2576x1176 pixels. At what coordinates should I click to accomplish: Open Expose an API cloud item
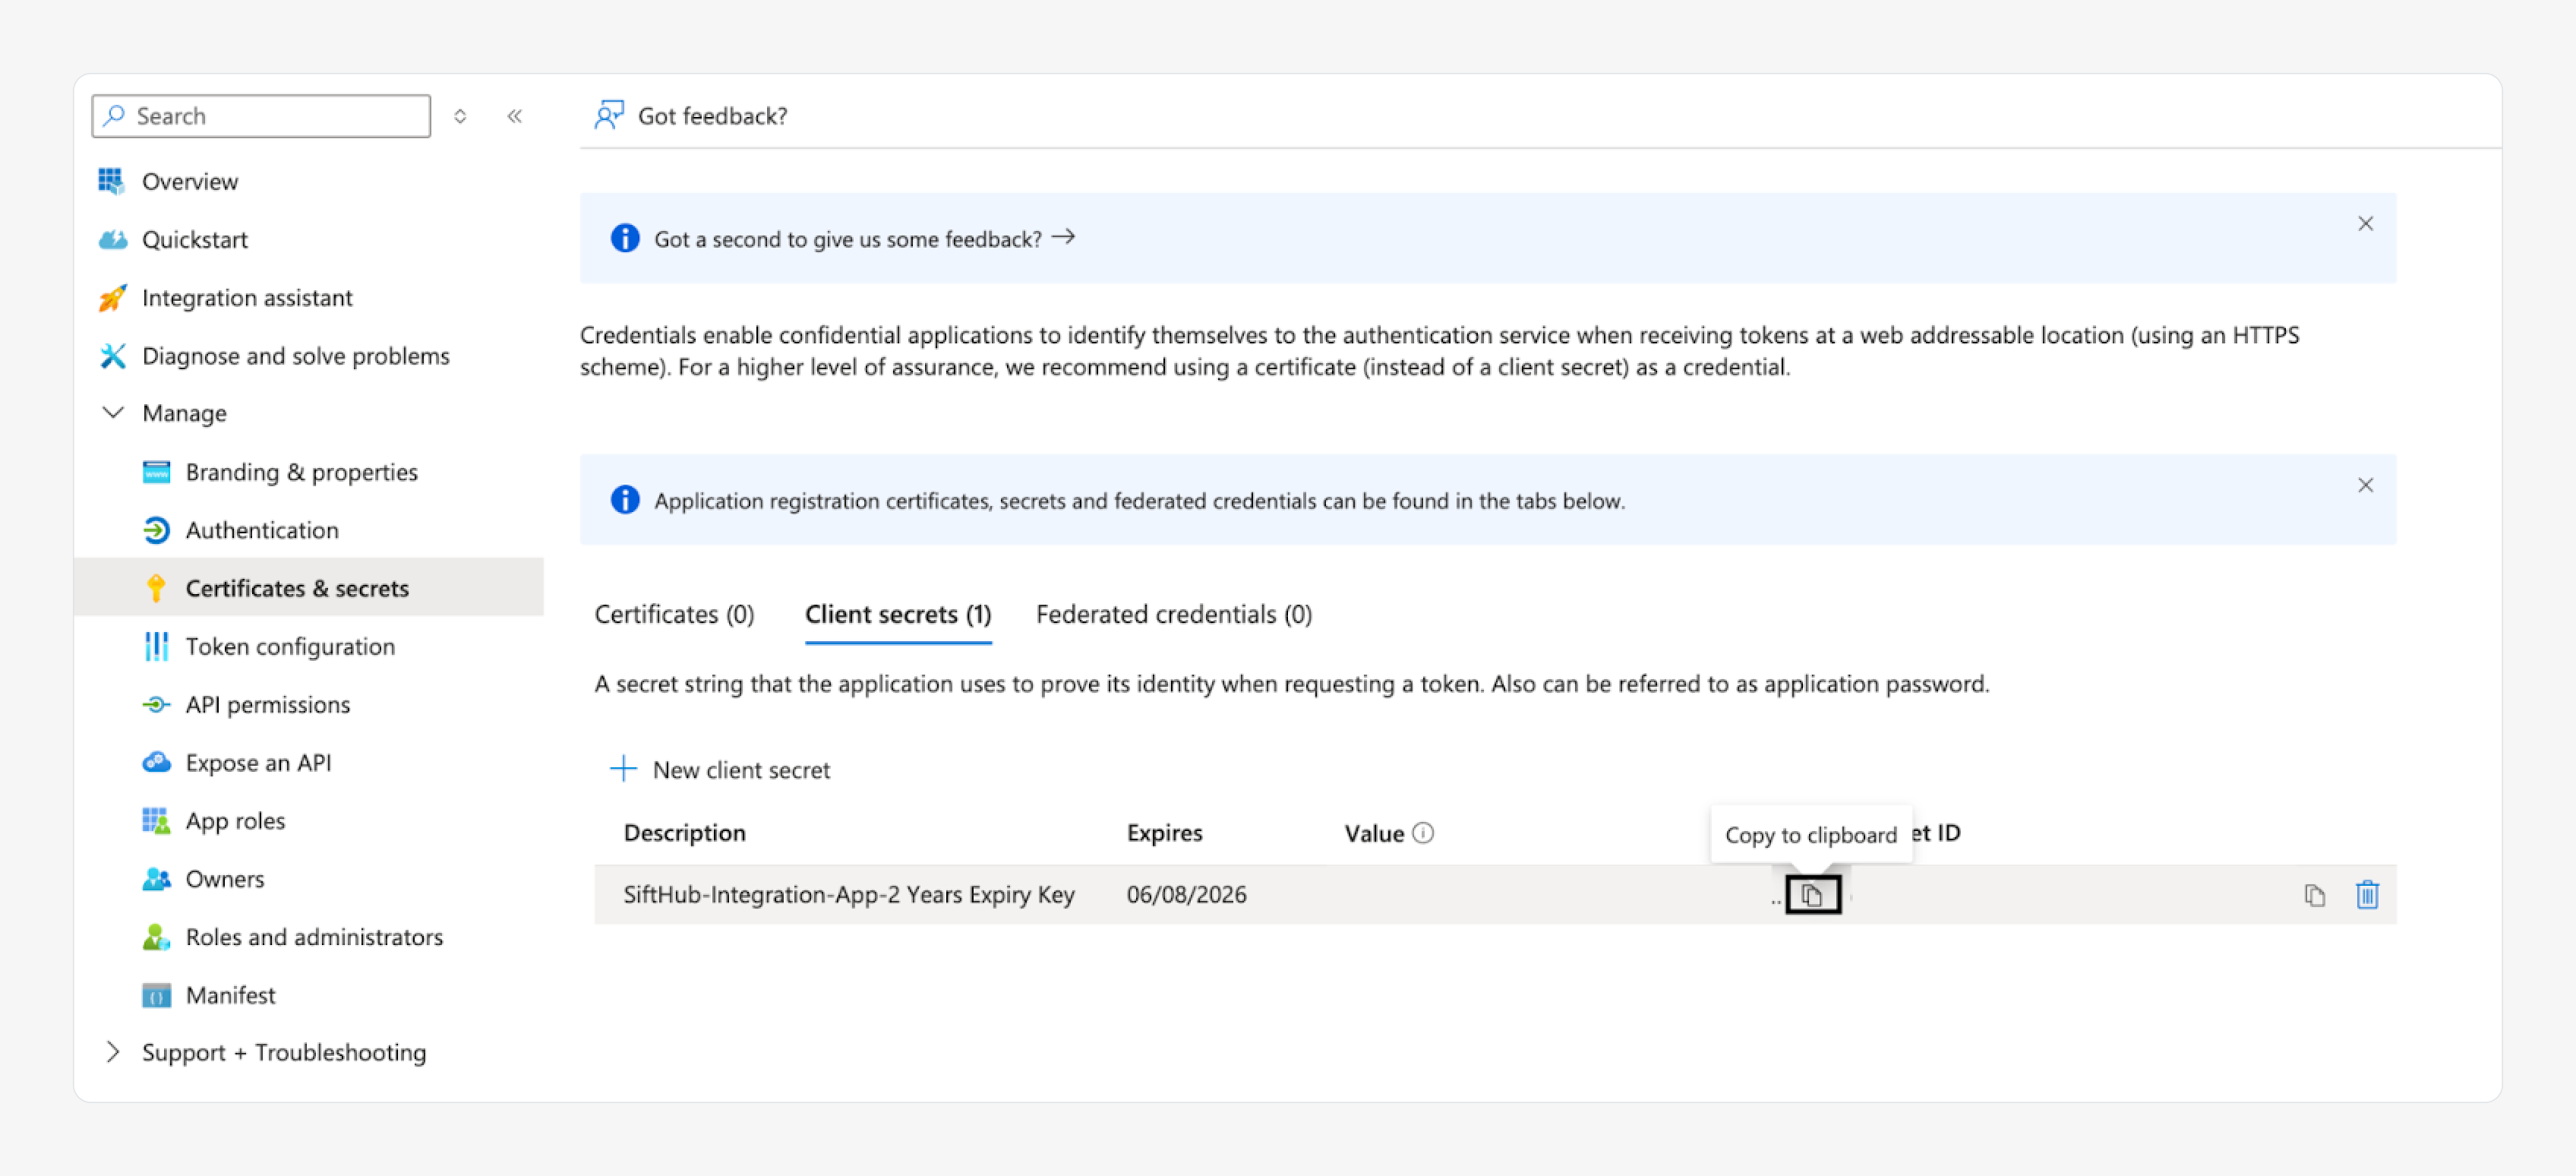pyautogui.click(x=258, y=762)
